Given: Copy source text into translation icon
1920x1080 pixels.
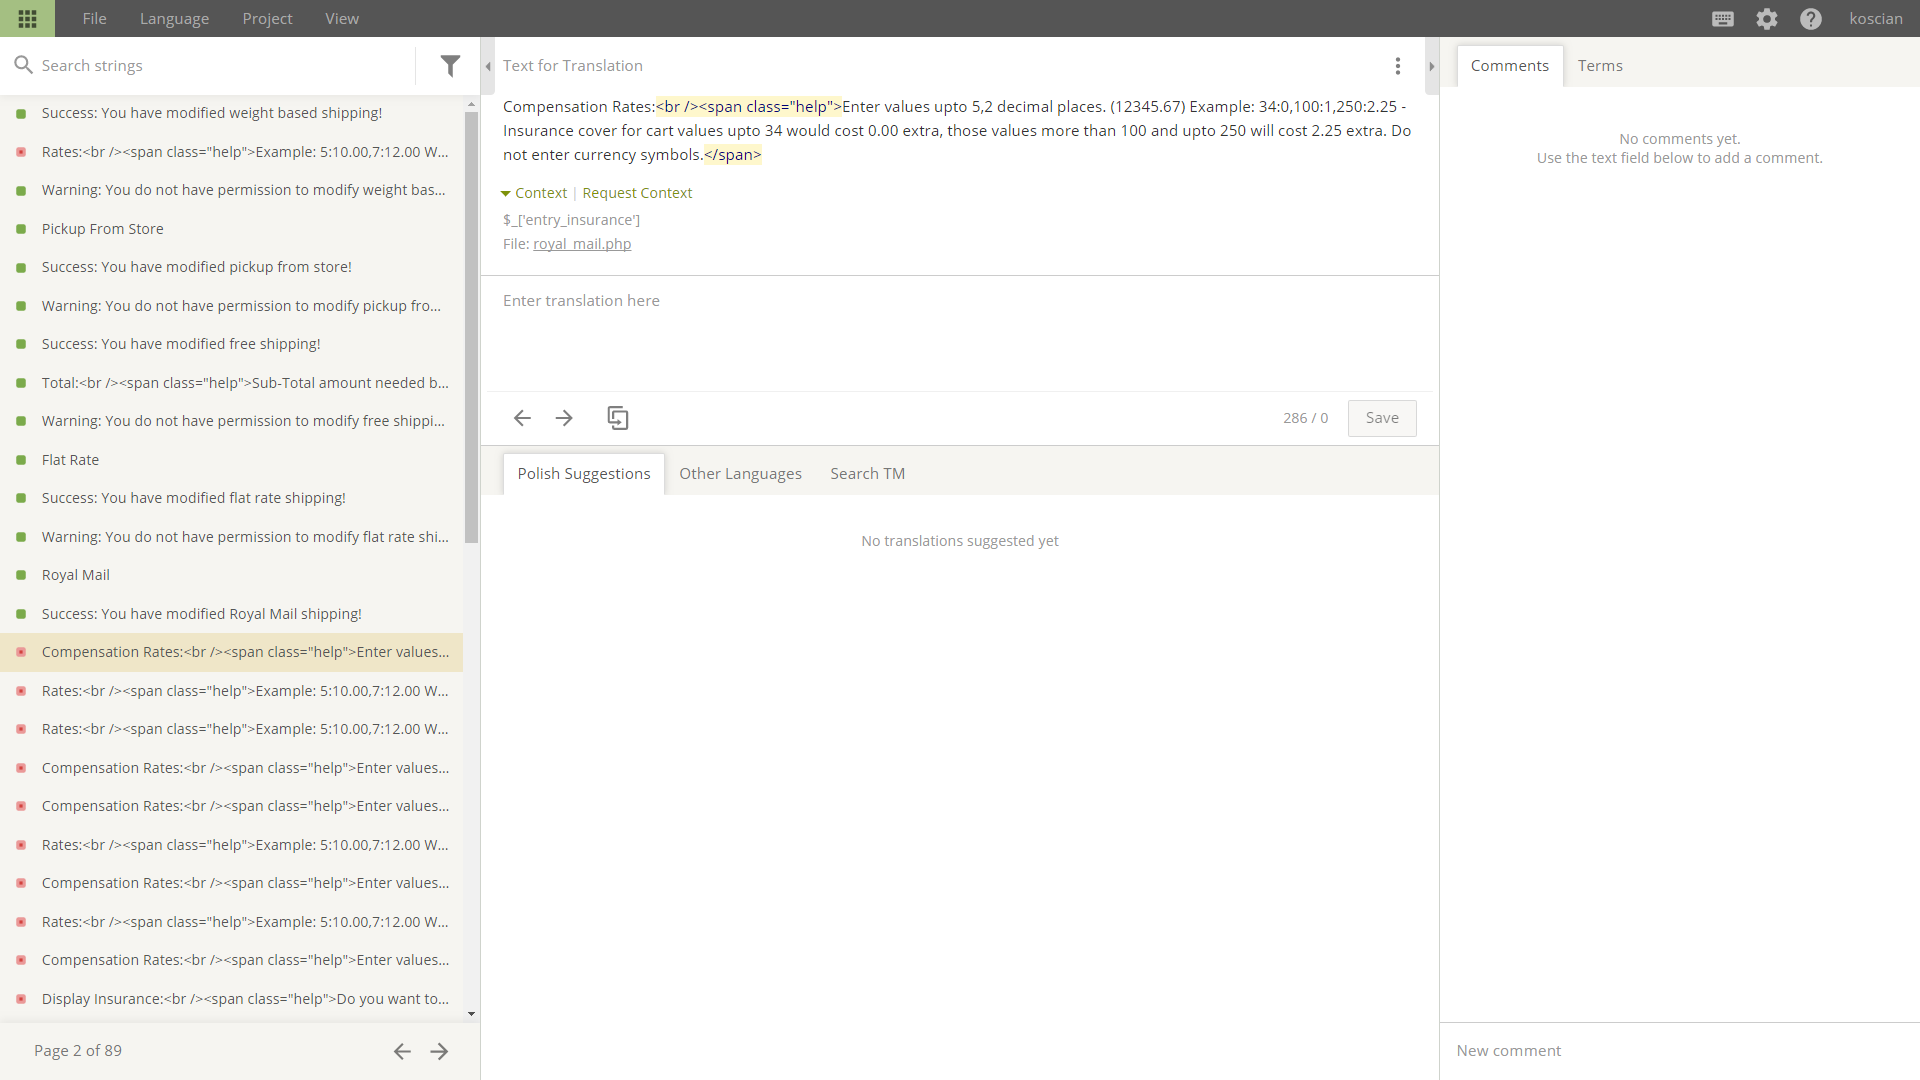Looking at the screenshot, I should (618, 418).
